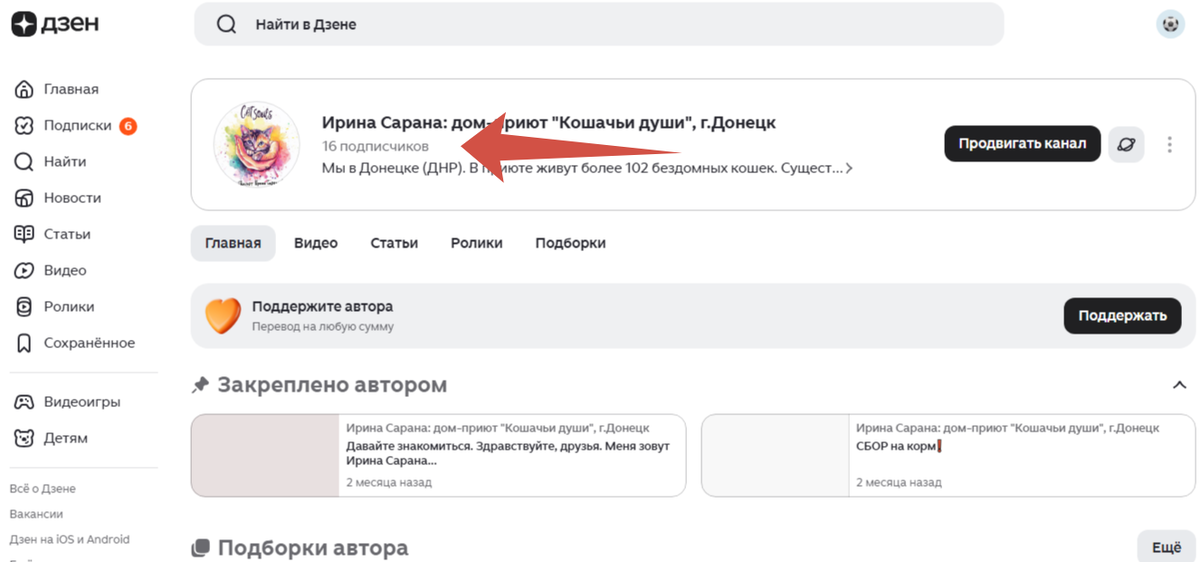Click the Поддержать button
1200x562 pixels.
point(1122,316)
